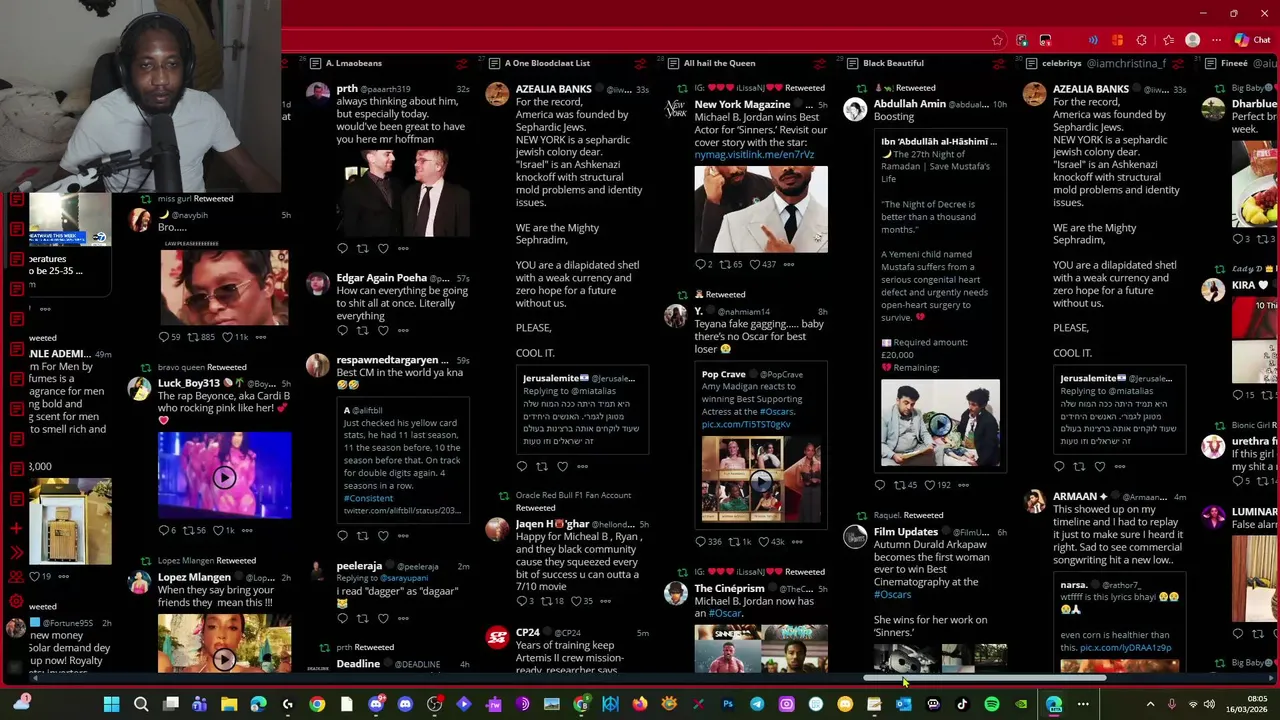The height and width of the screenshot is (720, 1280).
Task: Click list icon beside A. Lmaobeans title
Action: point(315,63)
